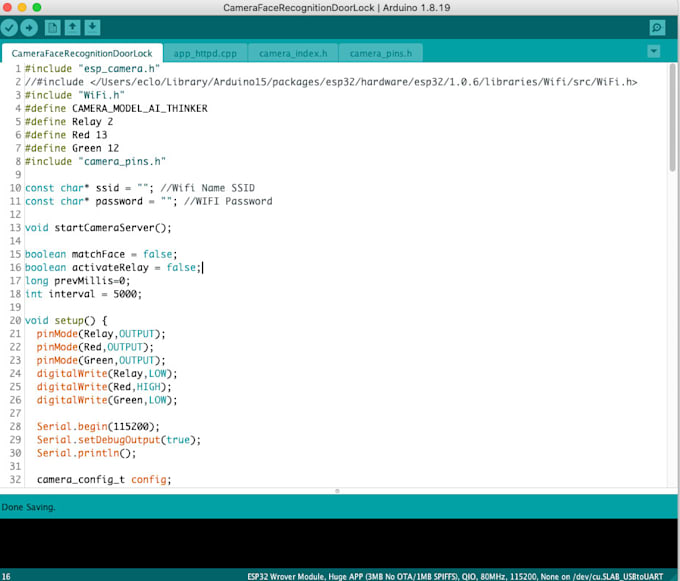Image resolution: width=680 pixels, height=581 pixels.
Task: Maximize the window with green button
Action: coord(37,7)
